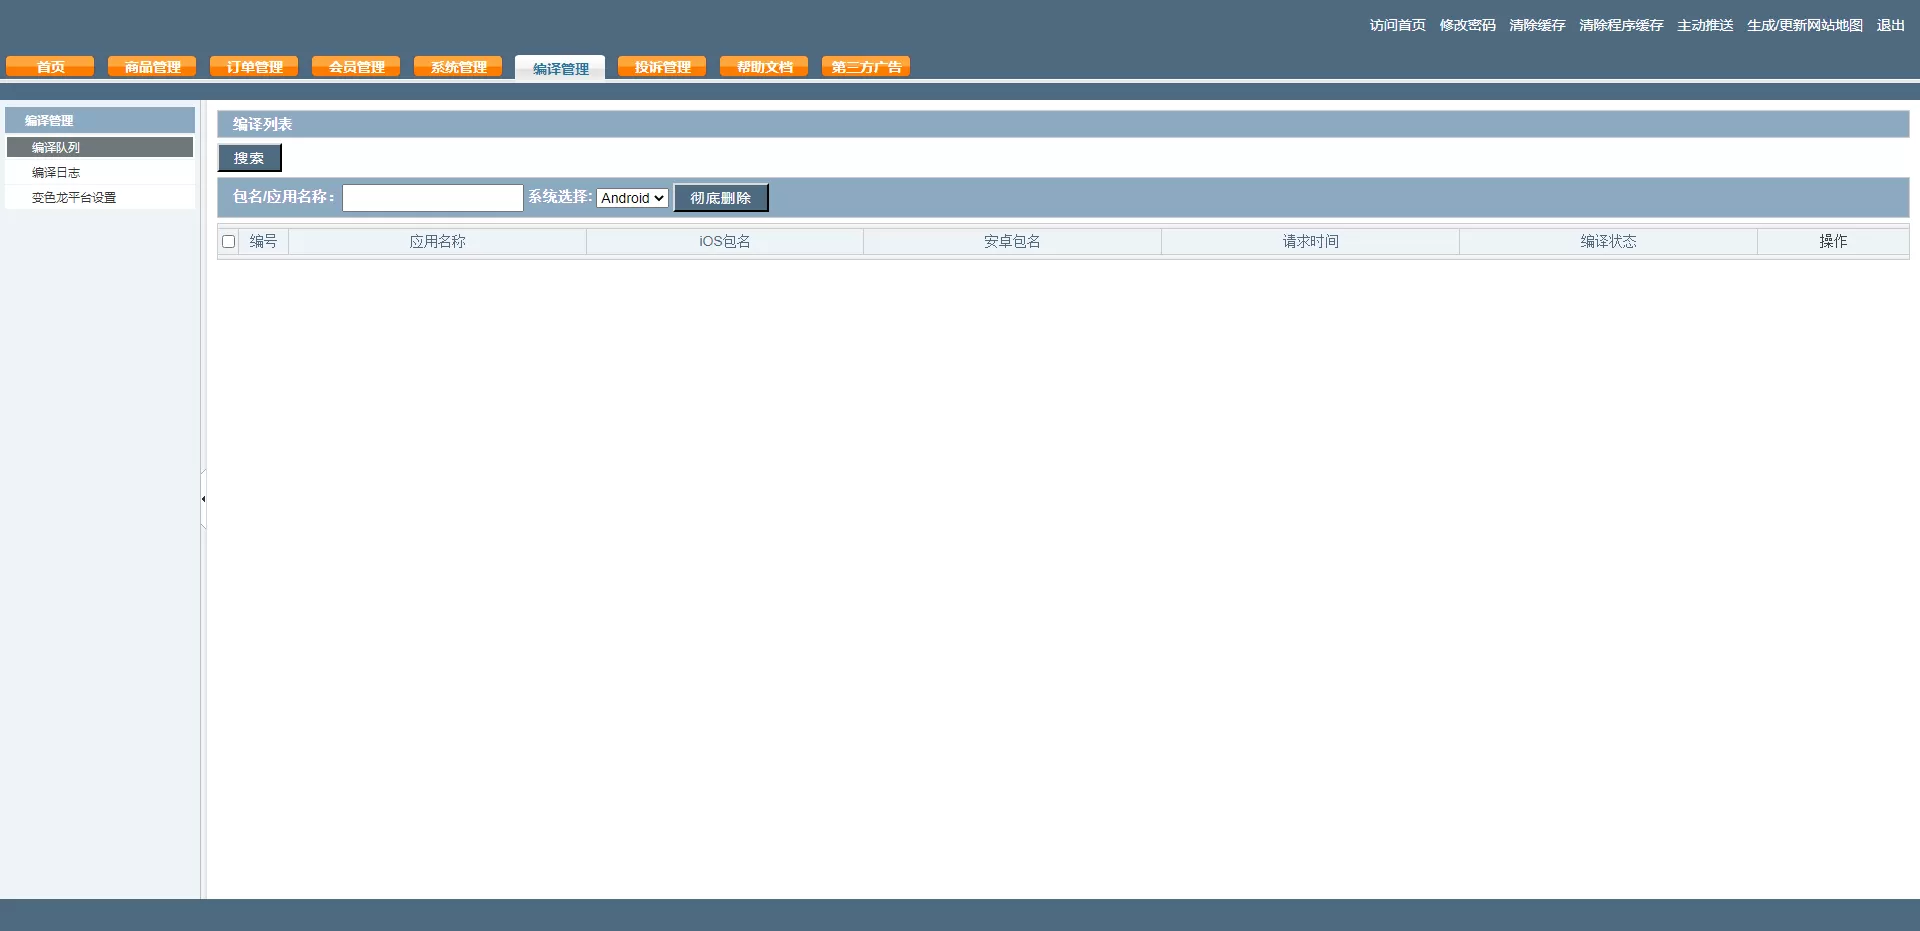
Task: Click the 清除缓存 link in top bar
Action: pyautogui.click(x=1537, y=25)
